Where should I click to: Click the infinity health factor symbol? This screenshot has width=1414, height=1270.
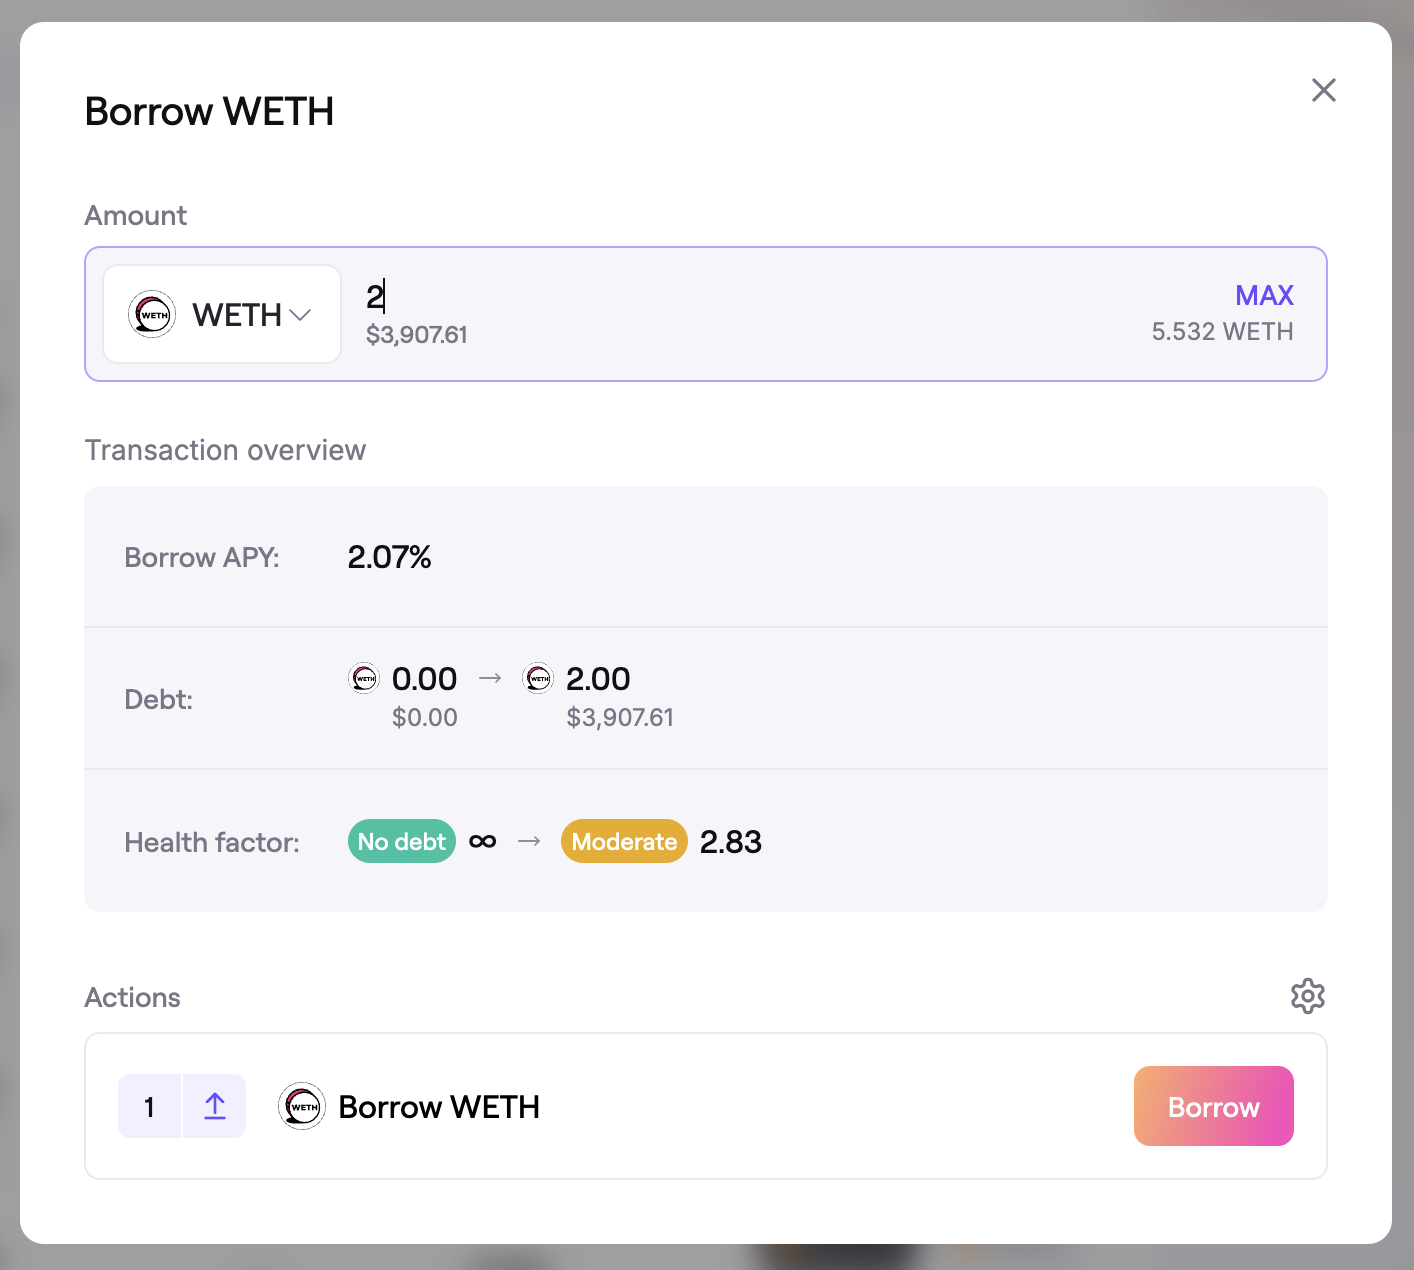pos(482,841)
